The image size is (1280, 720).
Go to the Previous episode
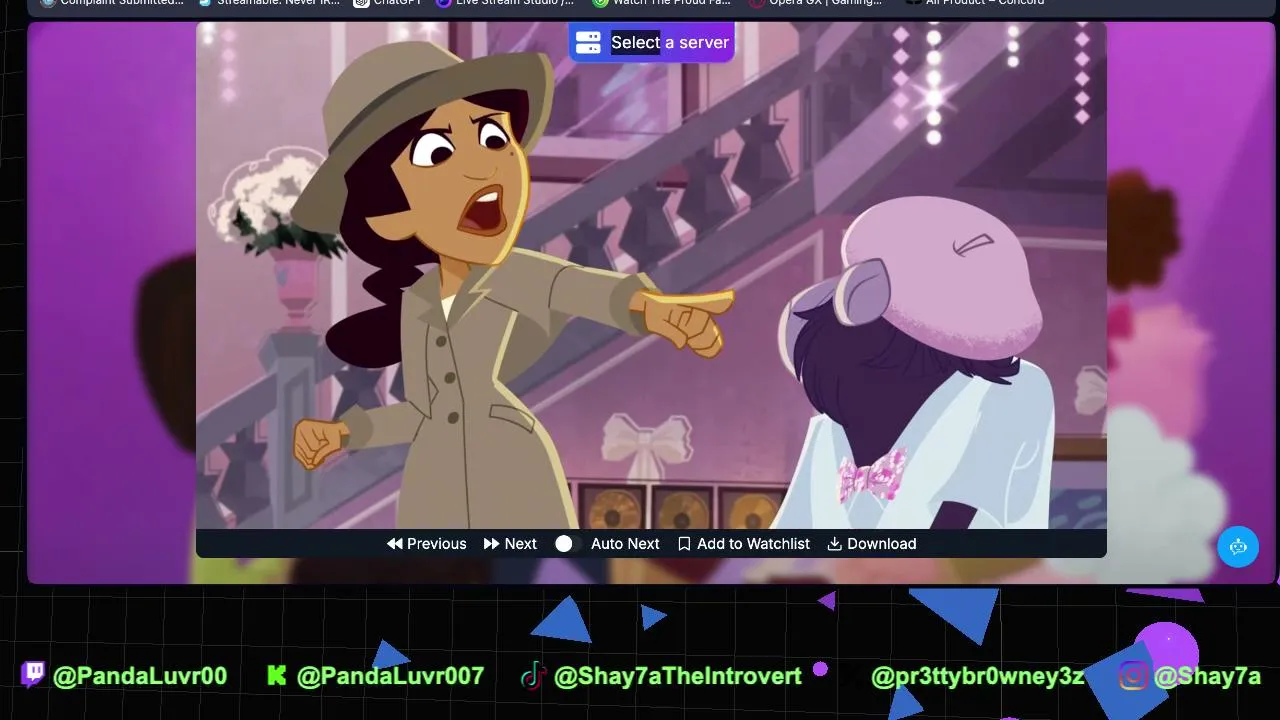[x=427, y=544]
